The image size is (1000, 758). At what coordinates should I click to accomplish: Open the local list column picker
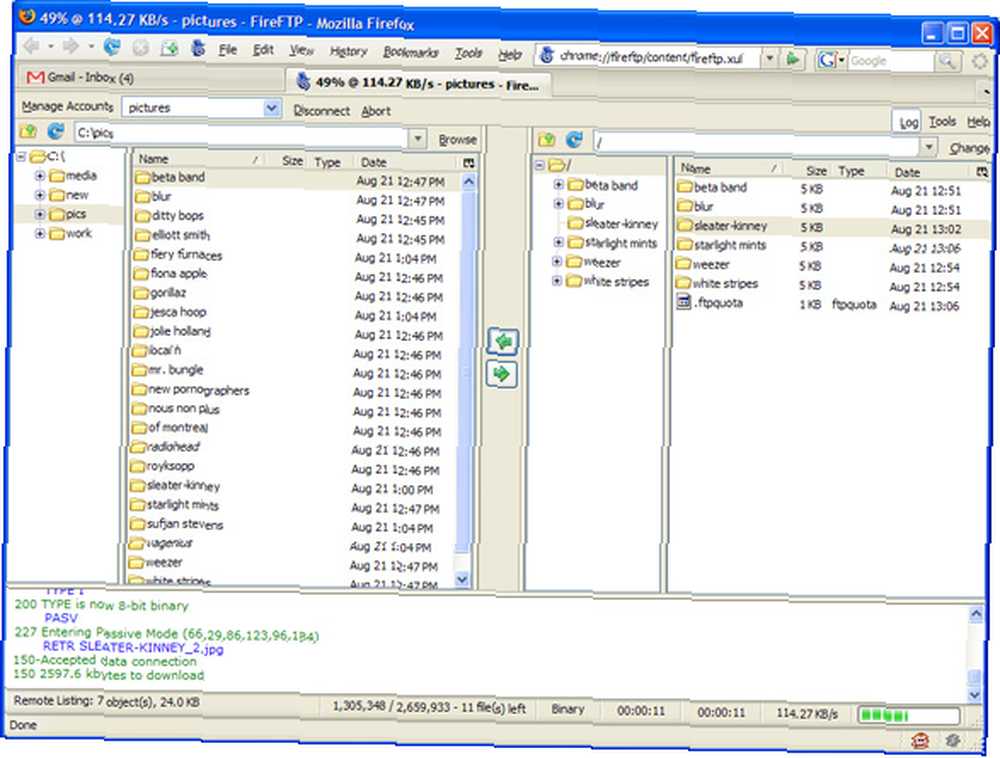(x=469, y=163)
